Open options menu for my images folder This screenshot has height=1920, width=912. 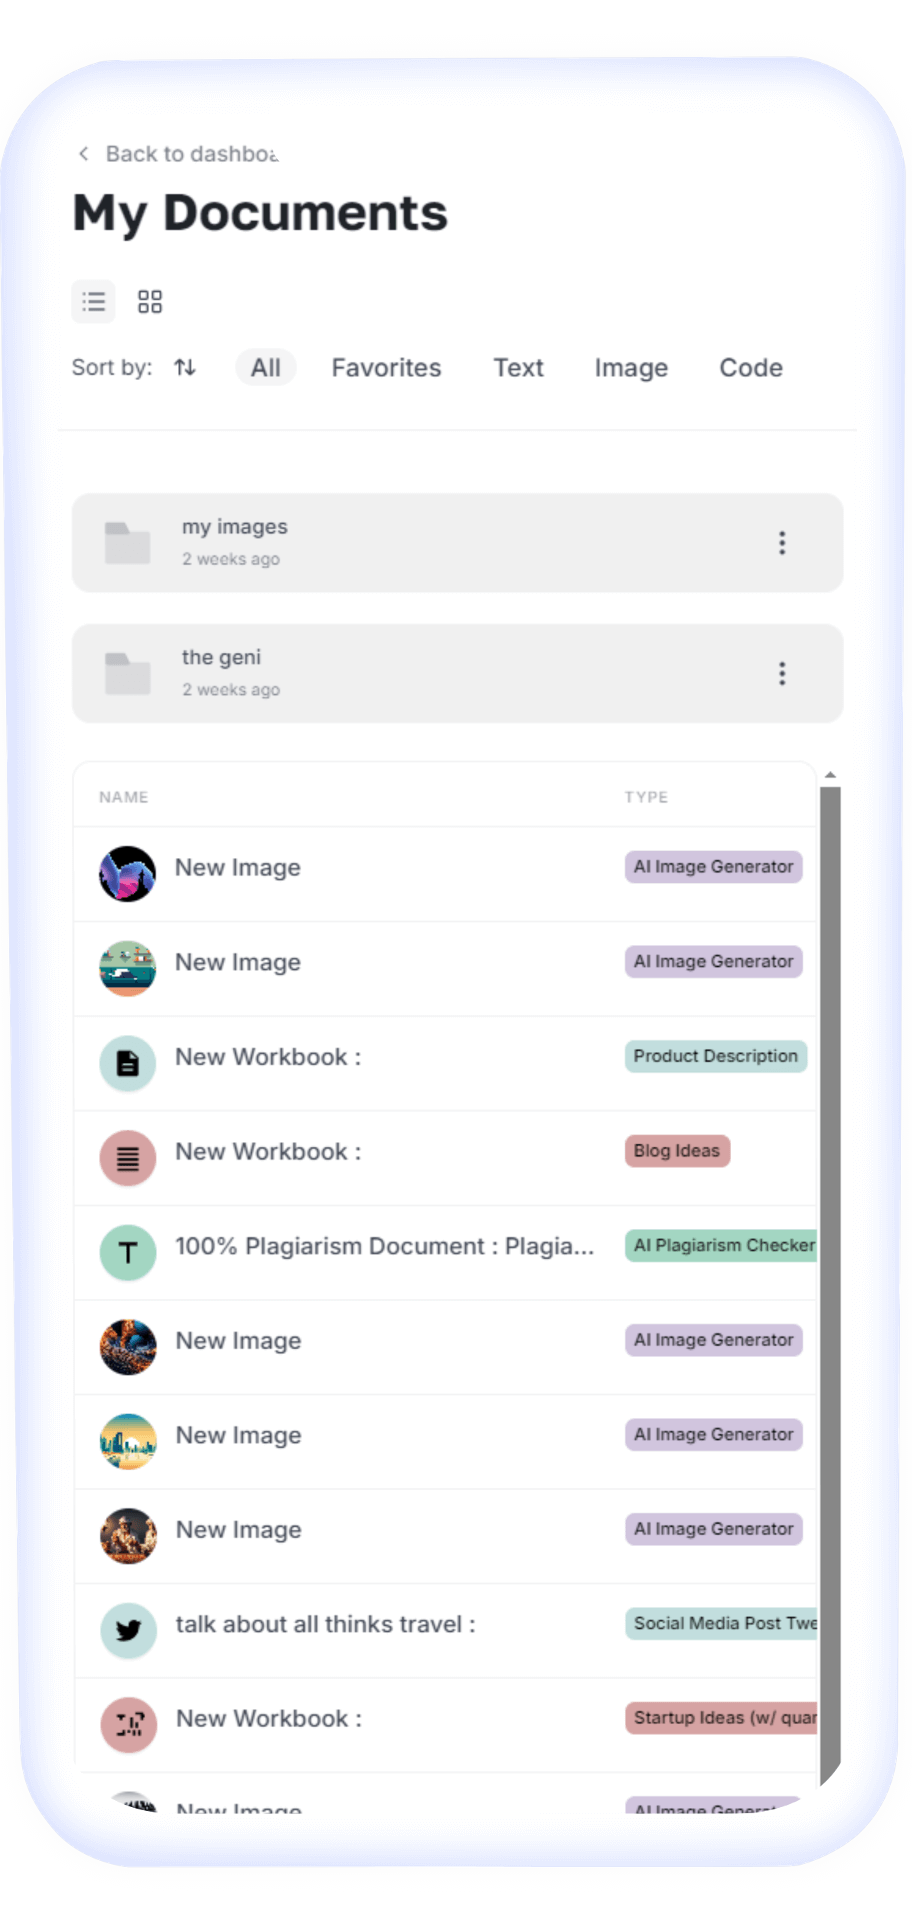(x=782, y=543)
